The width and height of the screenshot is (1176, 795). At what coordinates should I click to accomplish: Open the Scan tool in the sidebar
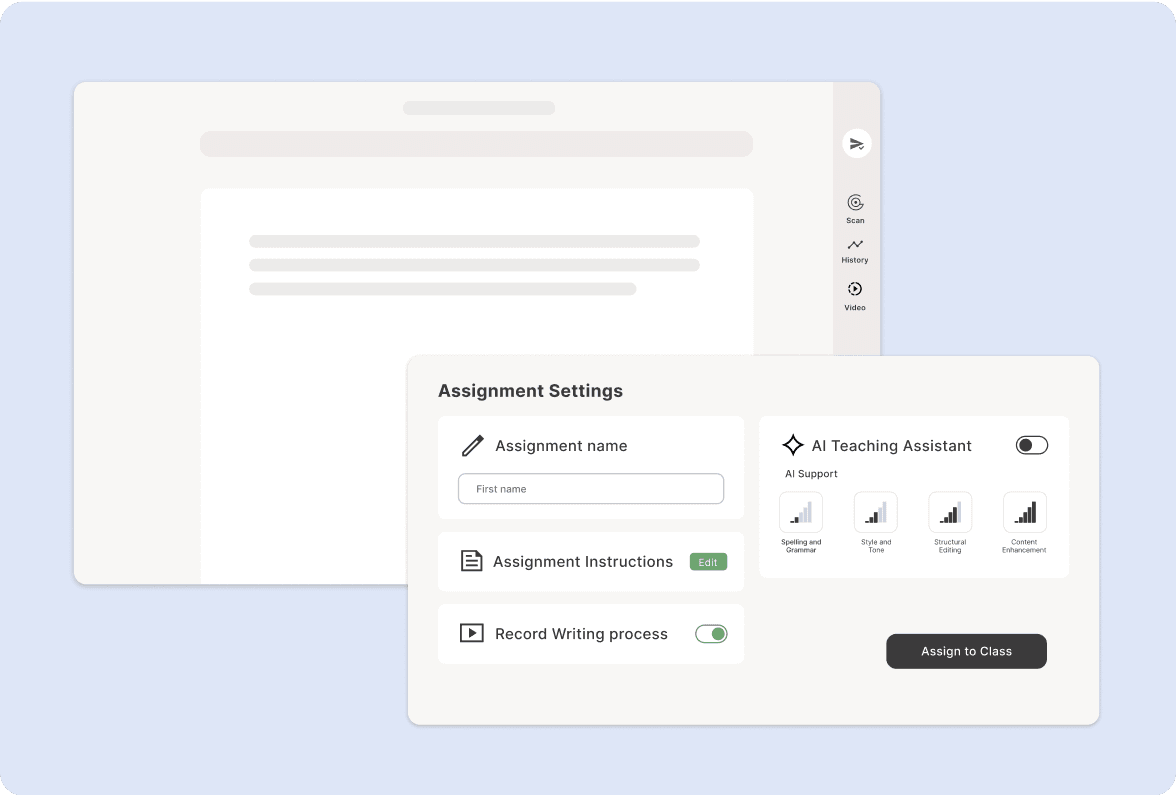[855, 207]
